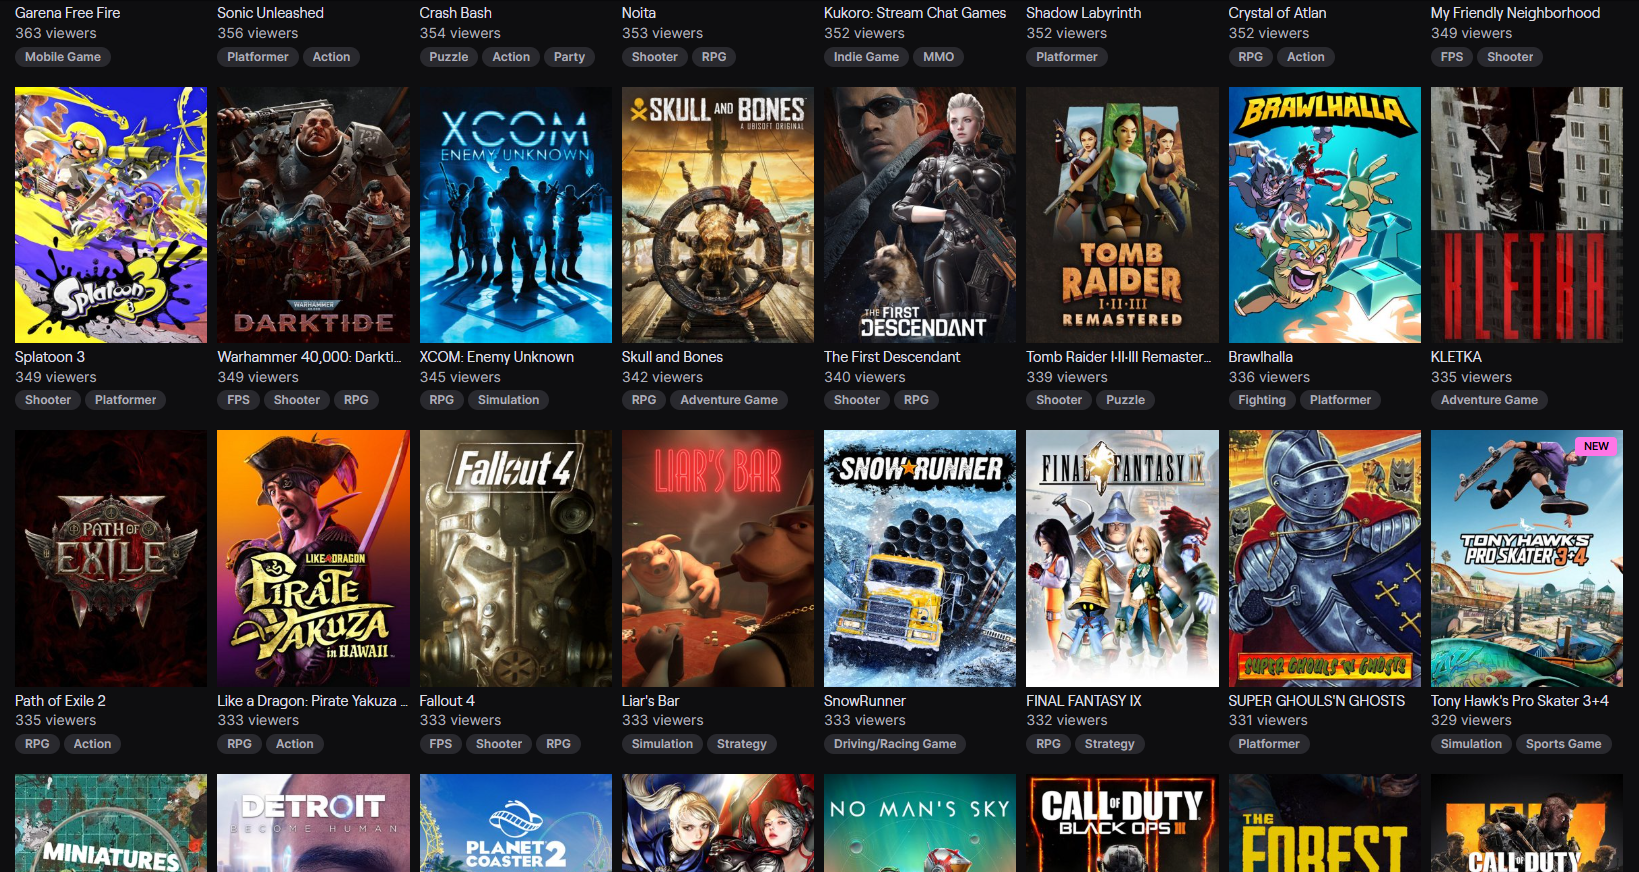Select the Brawlhalla cover art
The image size is (1639, 872).
1325,215
